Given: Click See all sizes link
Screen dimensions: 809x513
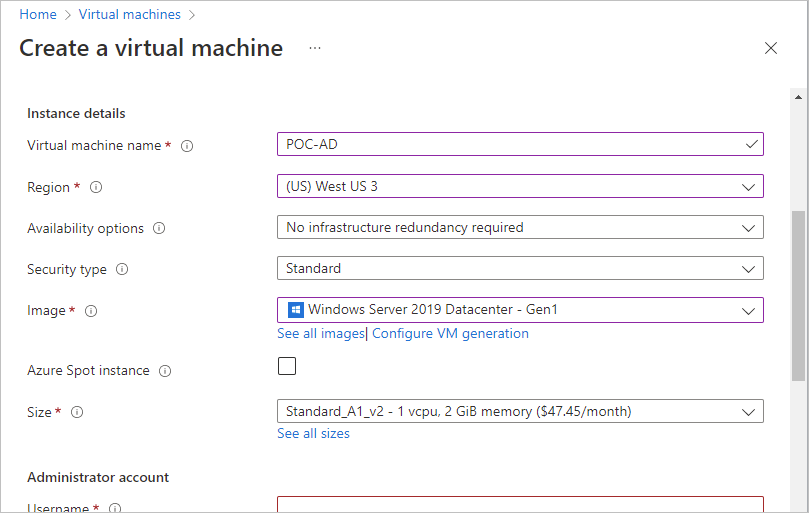Looking at the screenshot, I should click(x=313, y=434).
